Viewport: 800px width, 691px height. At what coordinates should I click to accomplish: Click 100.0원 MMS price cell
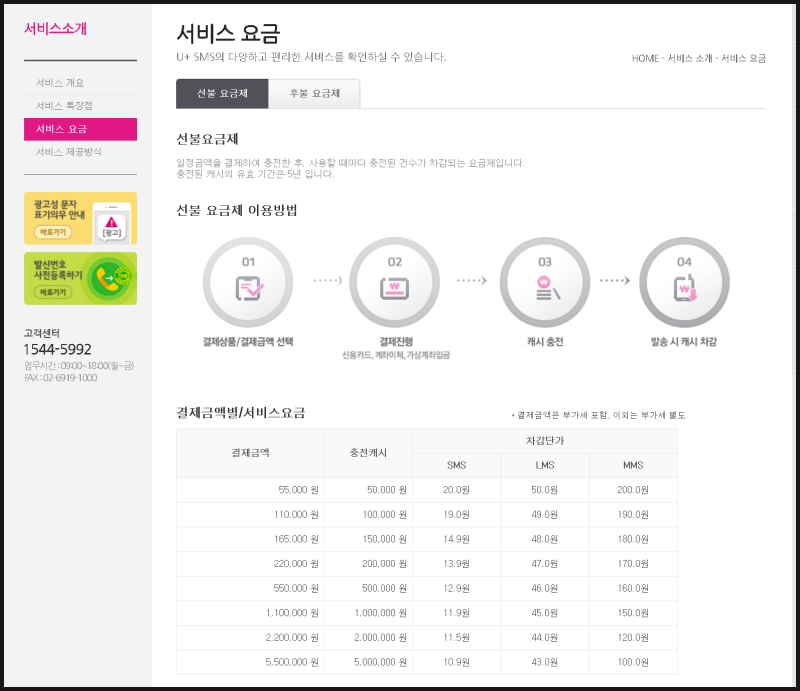(x=633, y=662)
